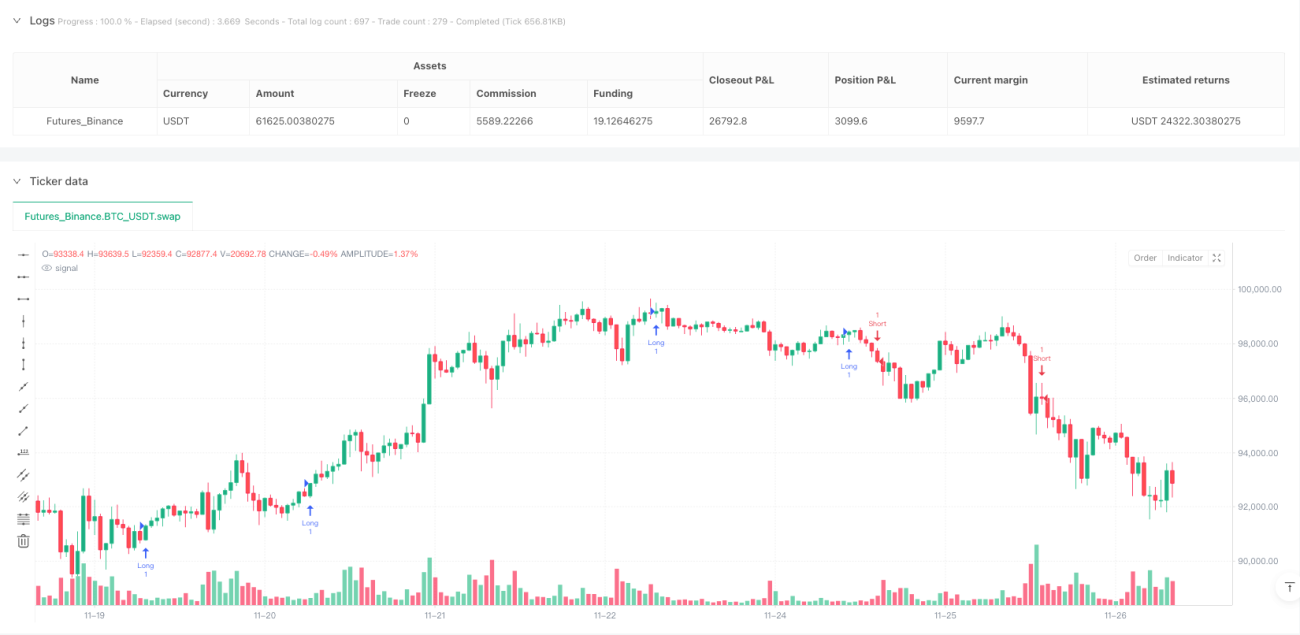Click the 11-22 date marker on axis
Image resolution: width=1300 pixels, height=635 pixels.
click(604, 617)
